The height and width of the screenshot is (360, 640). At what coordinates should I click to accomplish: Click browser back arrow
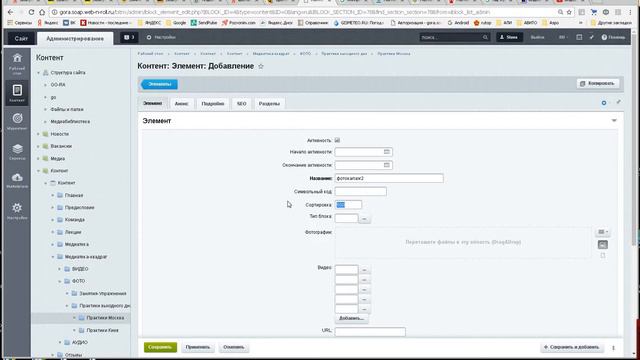tap(11, 12)
